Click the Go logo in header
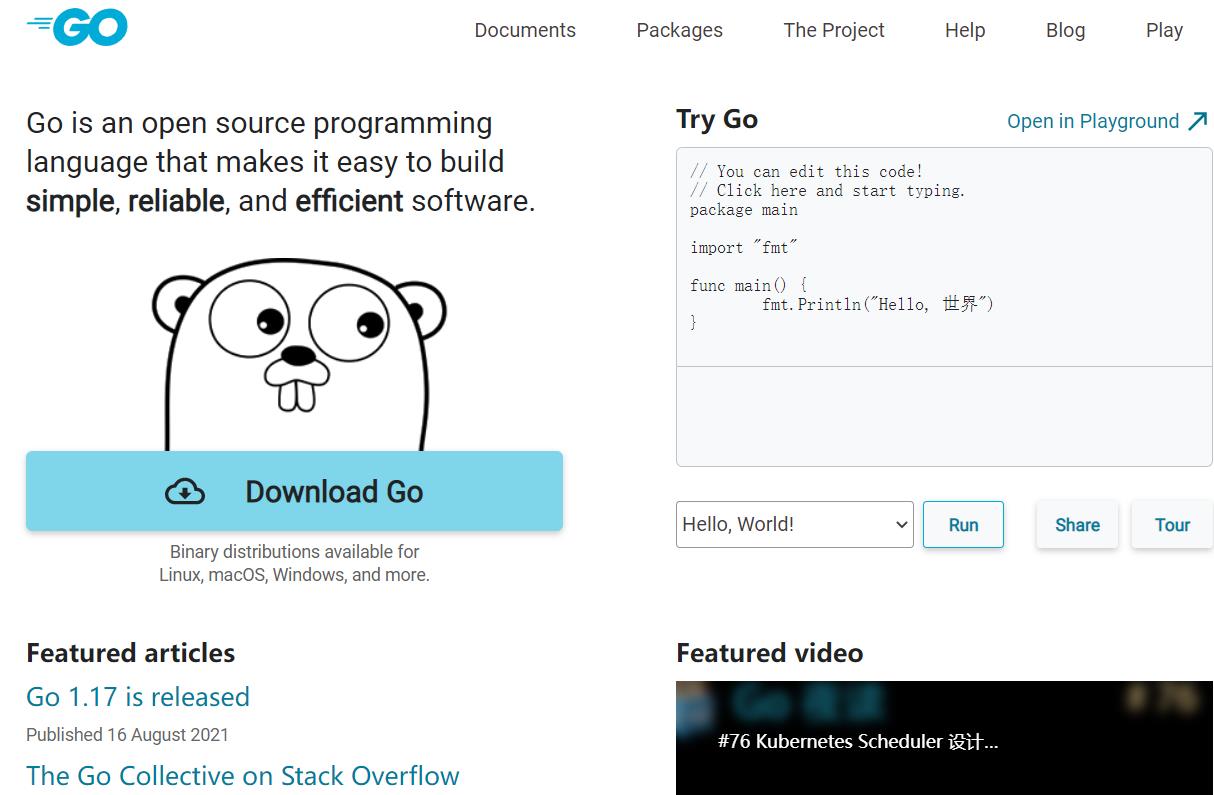The image size is (1214, 795). click(77, 28)
